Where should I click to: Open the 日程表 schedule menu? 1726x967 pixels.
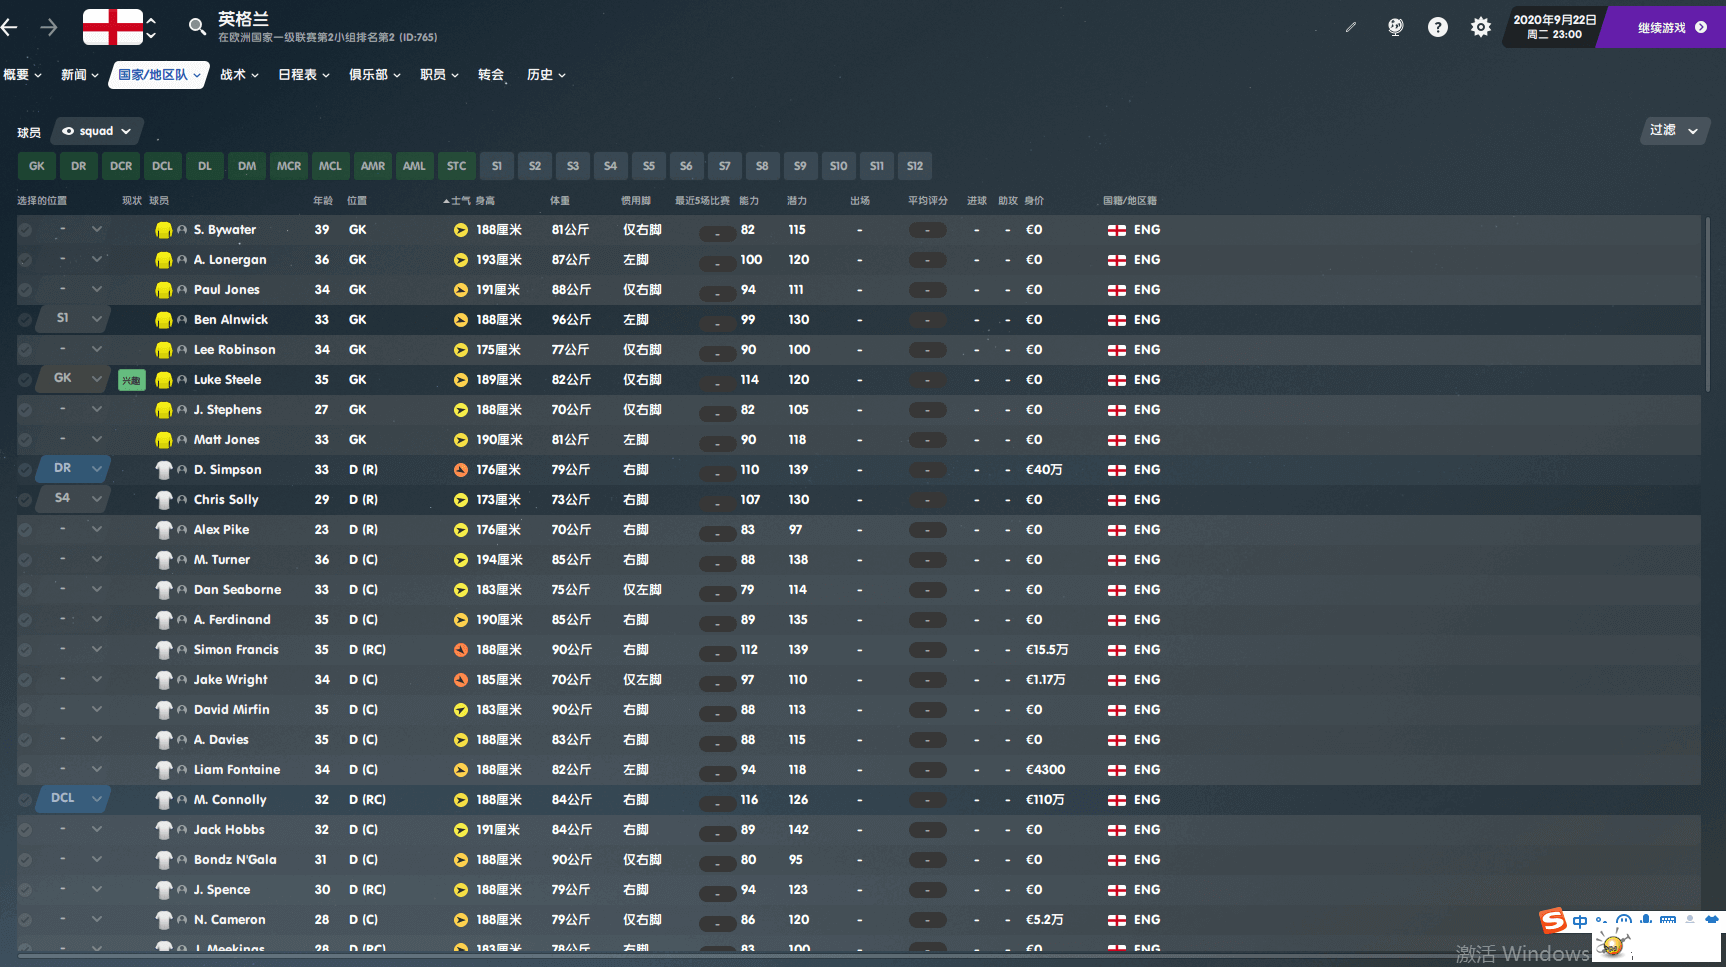point(303,75)
